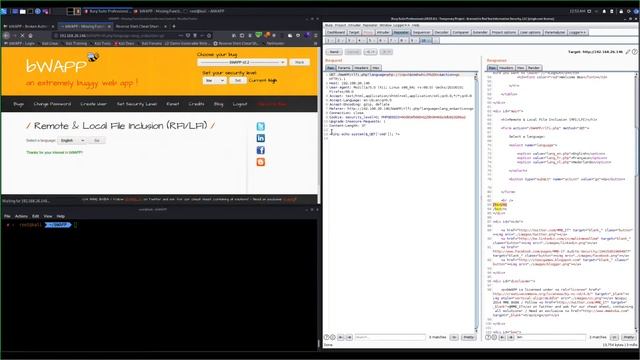The image size is (640, 360).
Task: Switch response view to Render tab
Action: [534, 68]
